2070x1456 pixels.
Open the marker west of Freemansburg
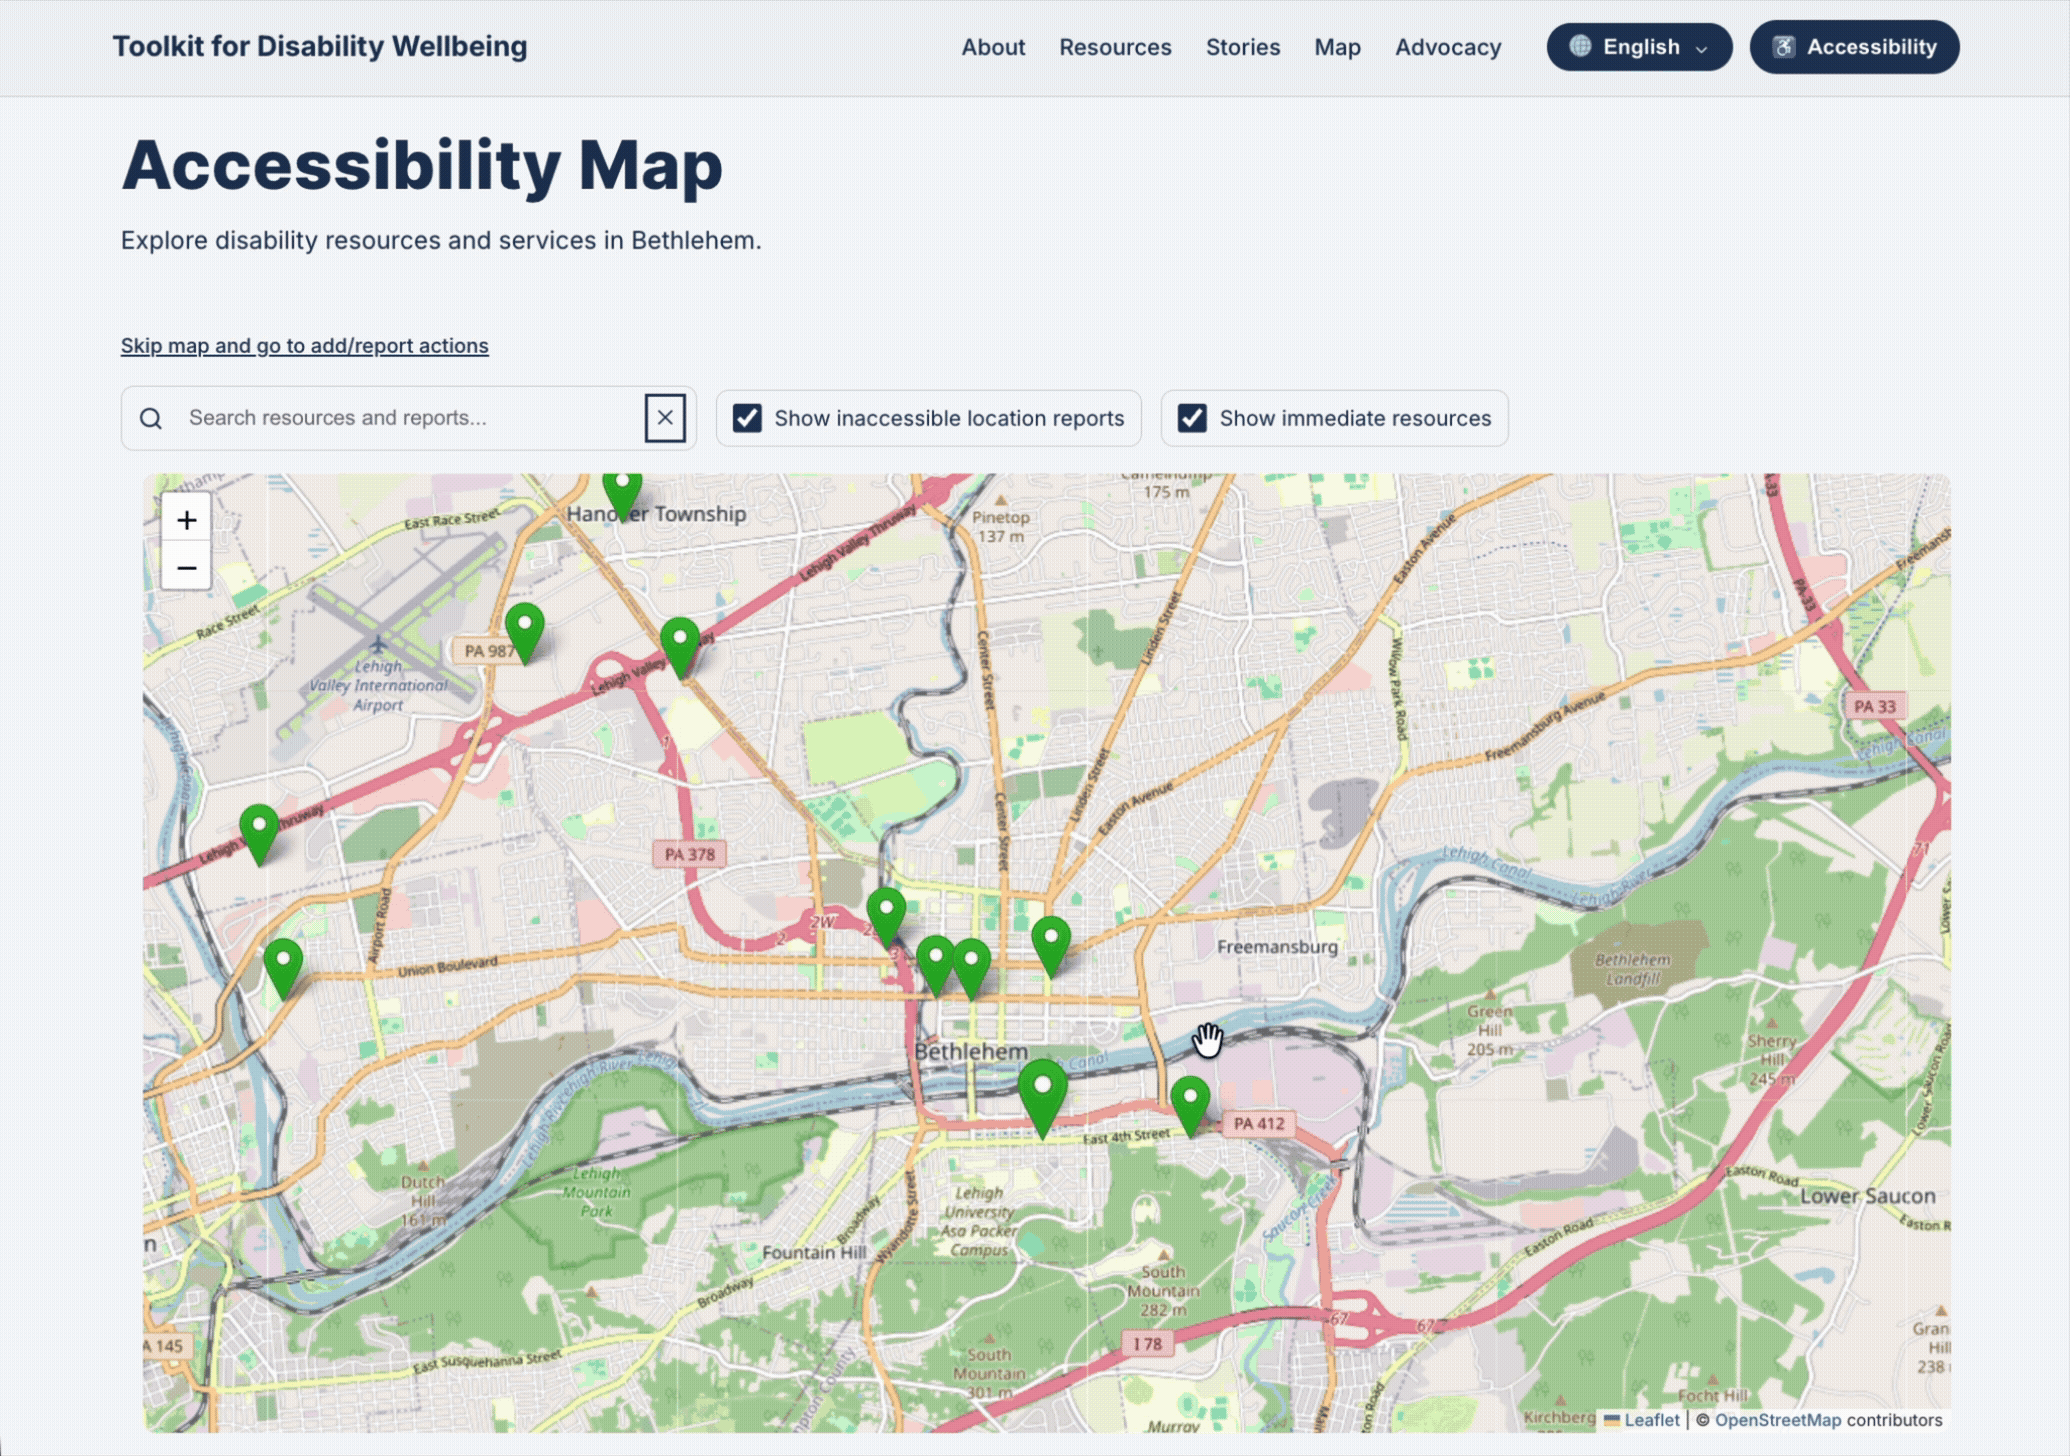1051,946
